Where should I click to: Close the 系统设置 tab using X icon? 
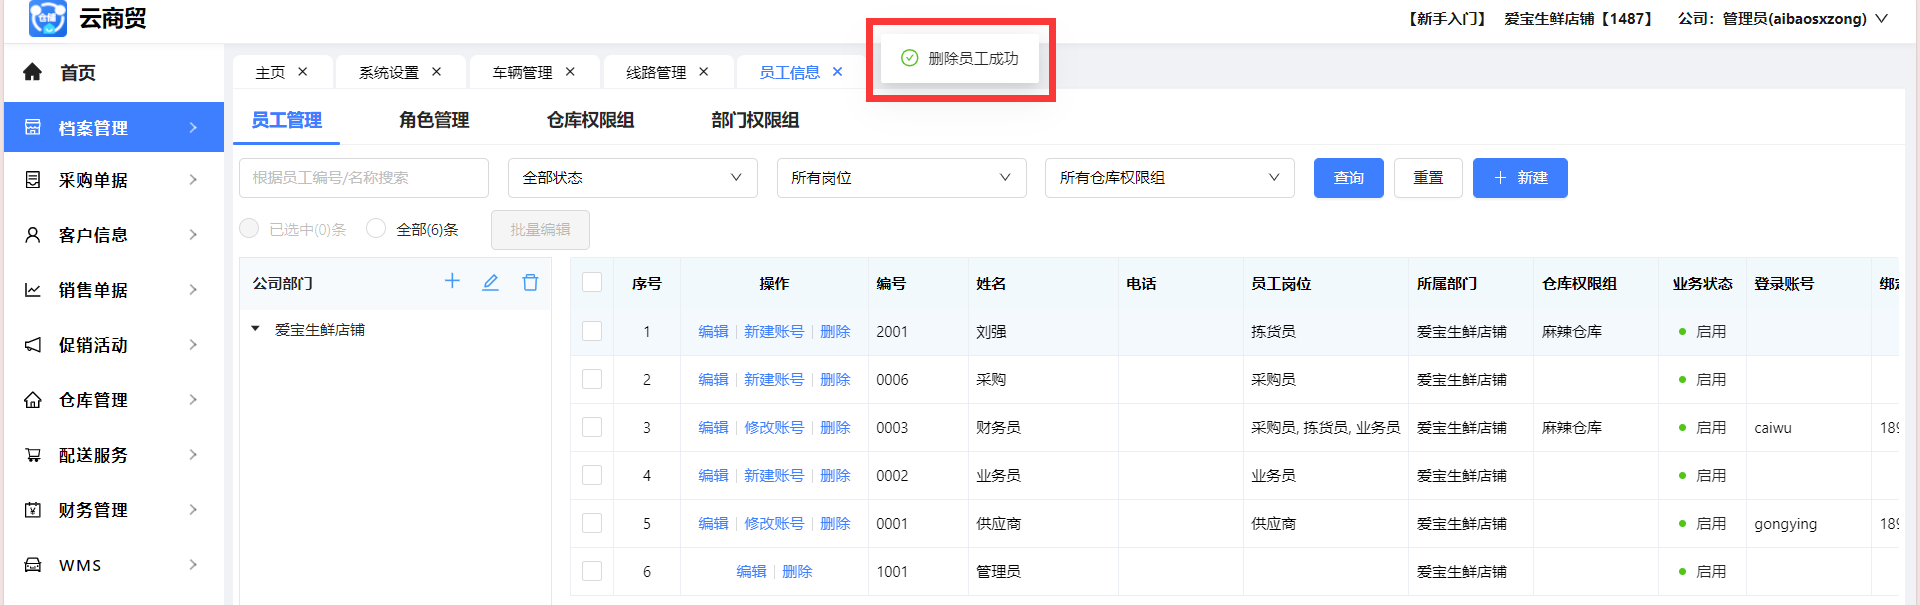tap(436, 72)
